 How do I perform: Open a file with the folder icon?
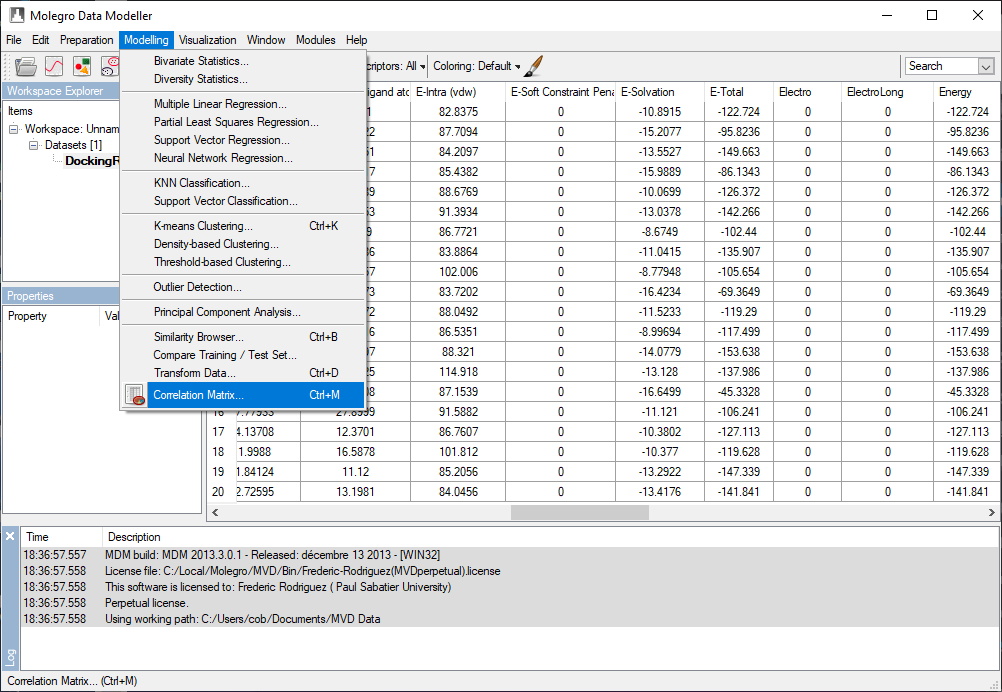click(x=26, y=66)
